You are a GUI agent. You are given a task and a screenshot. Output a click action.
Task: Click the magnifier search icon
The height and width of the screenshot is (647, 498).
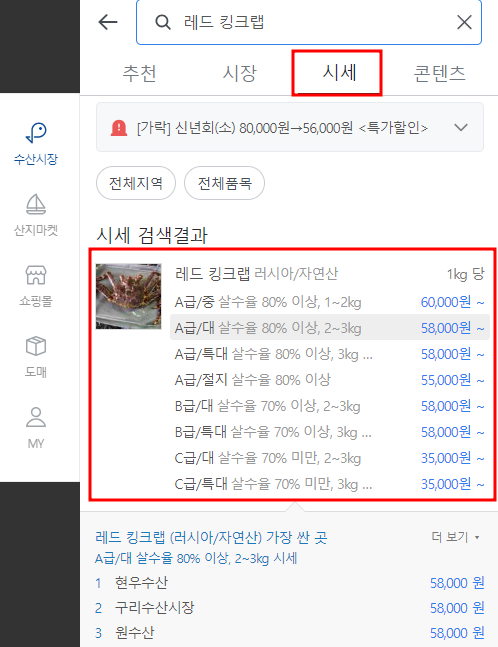click(163, 22)
